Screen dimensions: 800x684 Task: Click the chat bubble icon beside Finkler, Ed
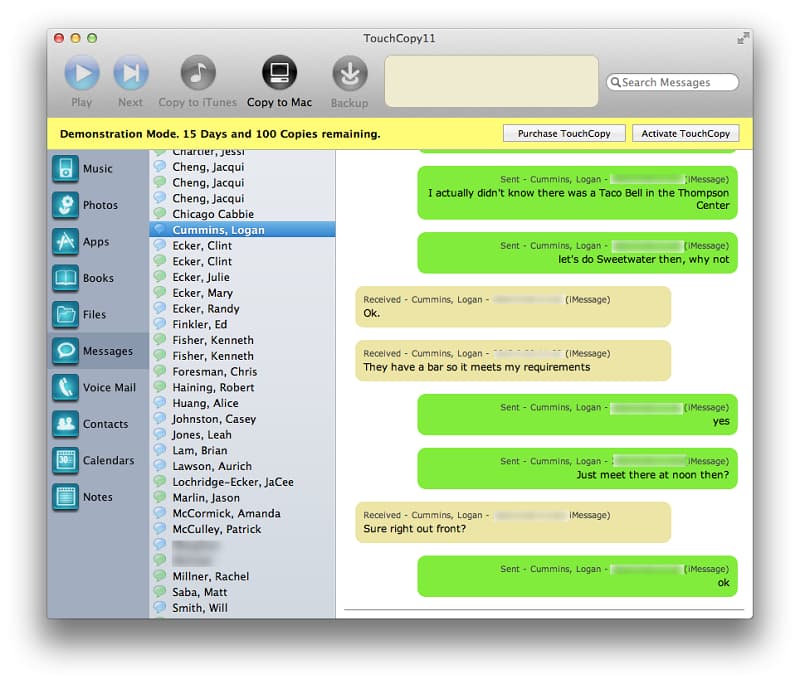click(160, 323)
